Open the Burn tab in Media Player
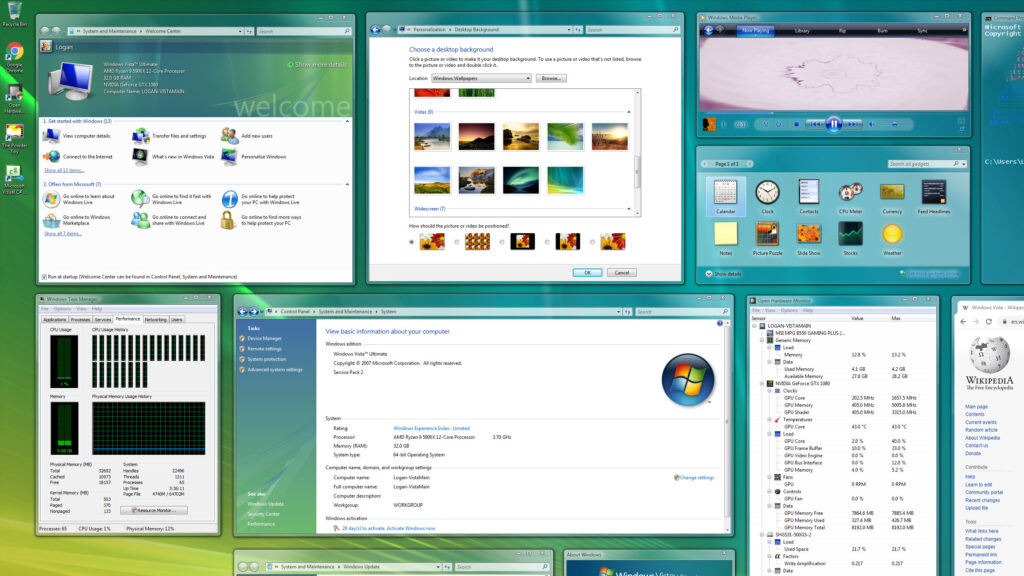This screenshot has height=576, width=1024. [x=882, y=31]
